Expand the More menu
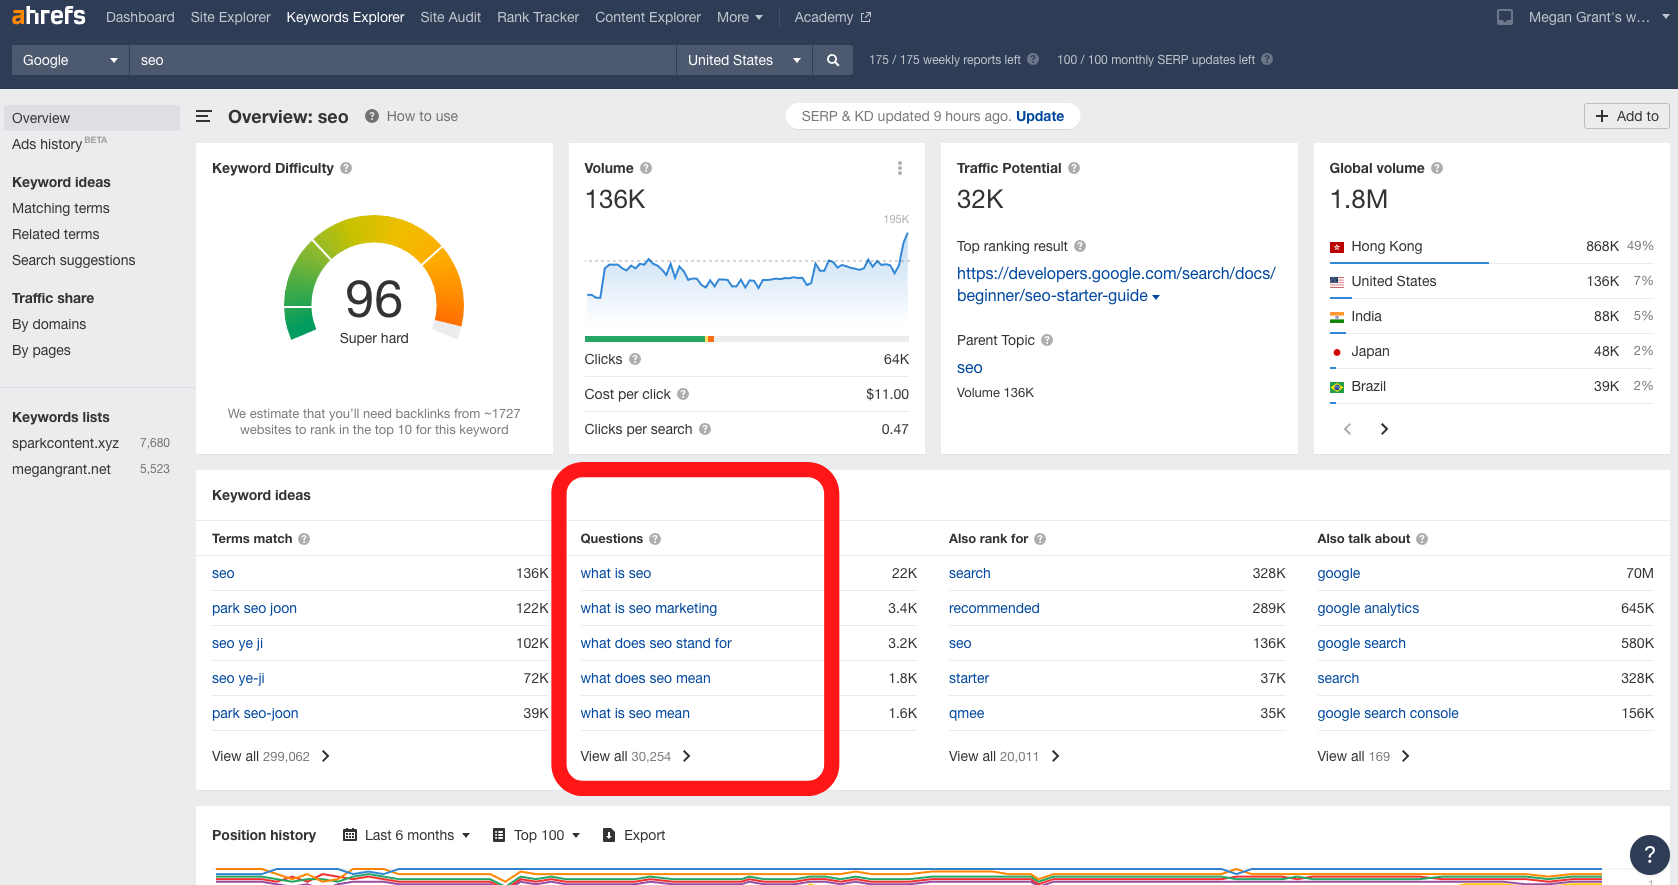This screenshot has height=885, width=1678. [740, 17]
